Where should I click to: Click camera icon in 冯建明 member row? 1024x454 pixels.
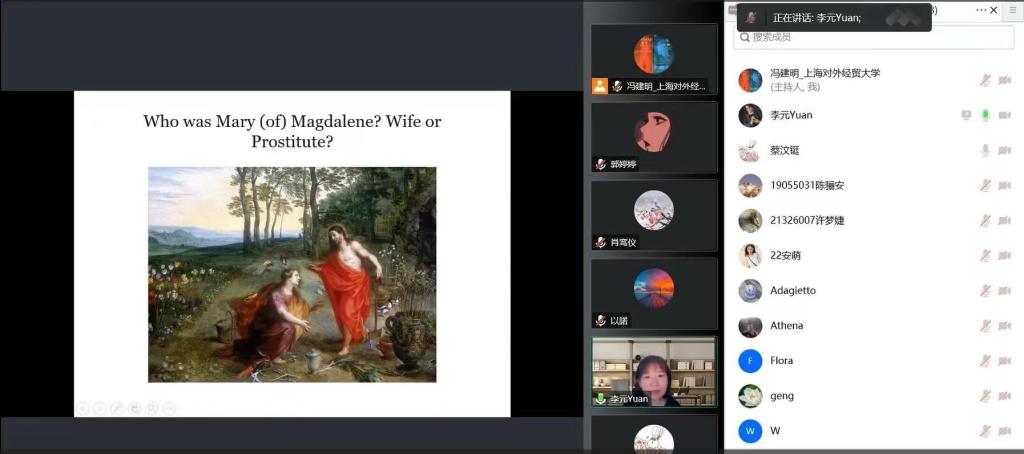(1004, 80)
